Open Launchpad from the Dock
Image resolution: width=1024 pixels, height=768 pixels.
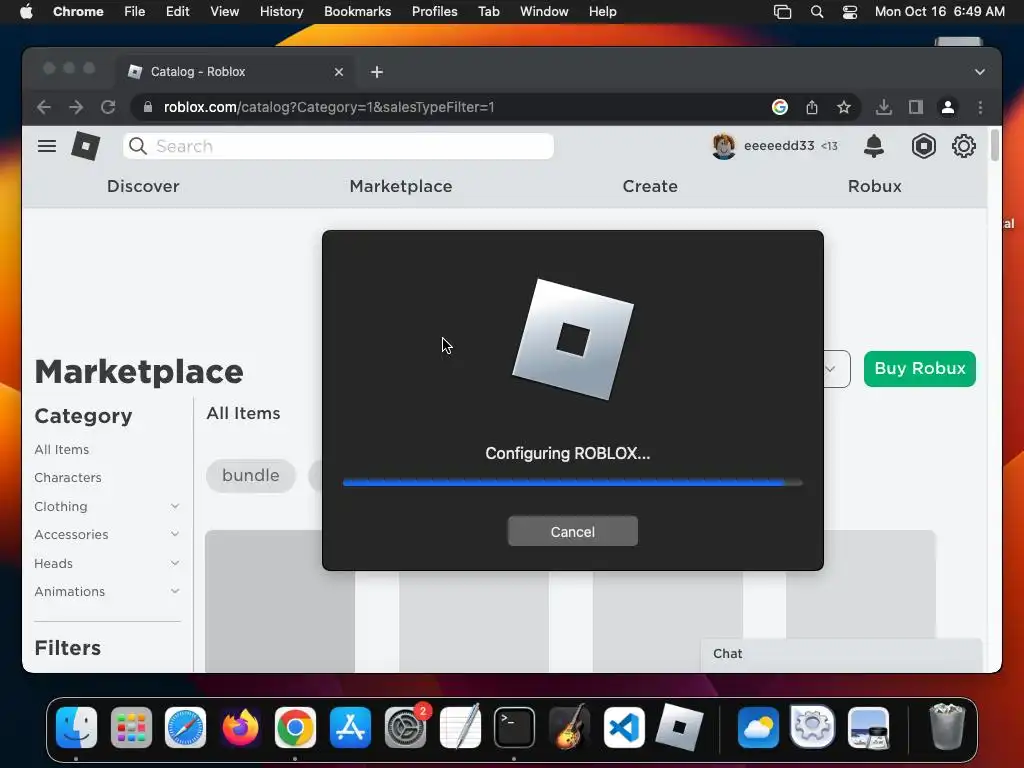[x=131, y=728]
